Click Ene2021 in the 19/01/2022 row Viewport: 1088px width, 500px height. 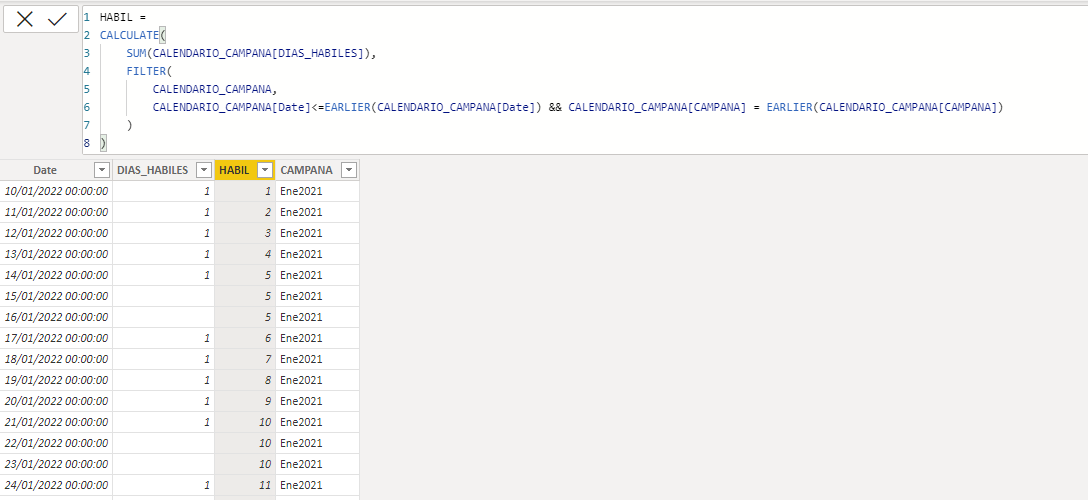click(x=317, y=380)
